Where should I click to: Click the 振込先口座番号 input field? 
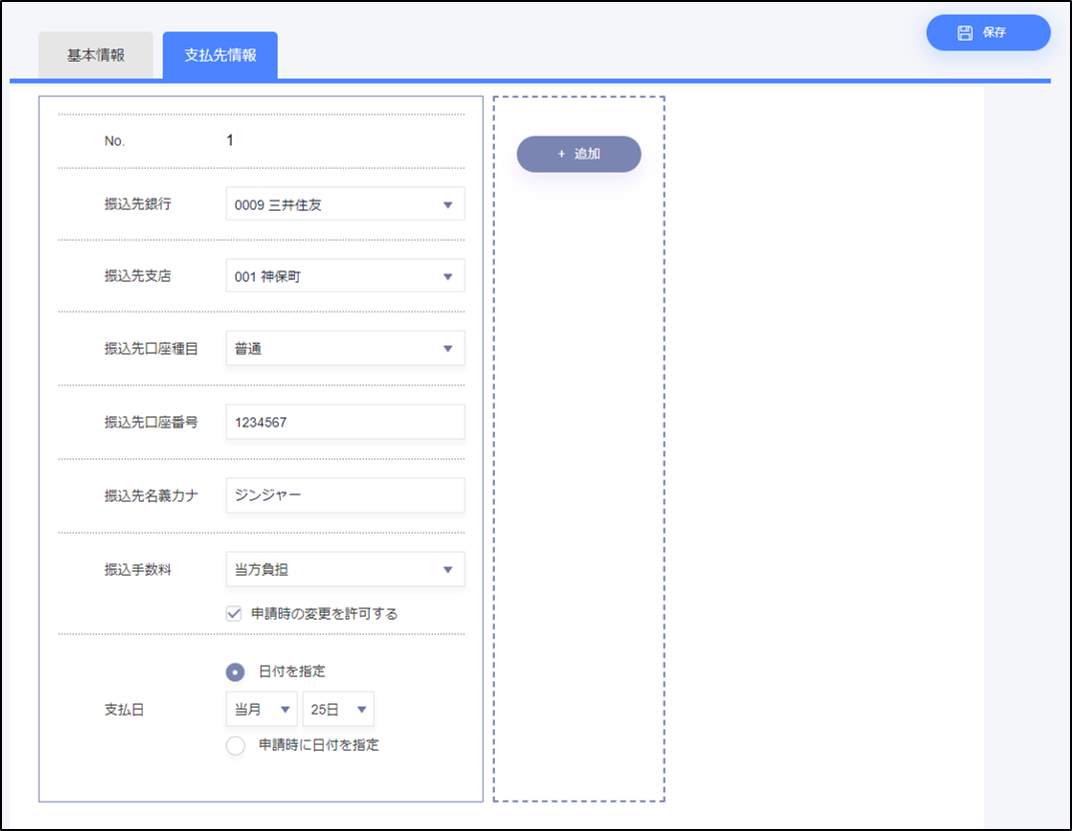(345, 422)
